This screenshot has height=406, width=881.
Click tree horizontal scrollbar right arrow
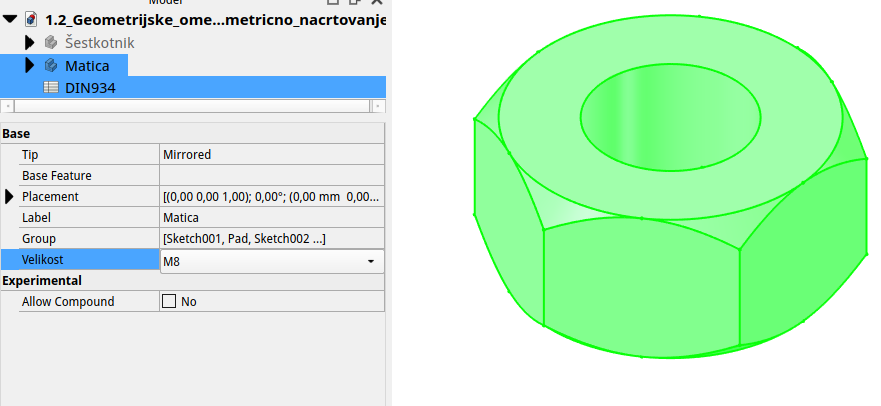click(x=378, y=105)
